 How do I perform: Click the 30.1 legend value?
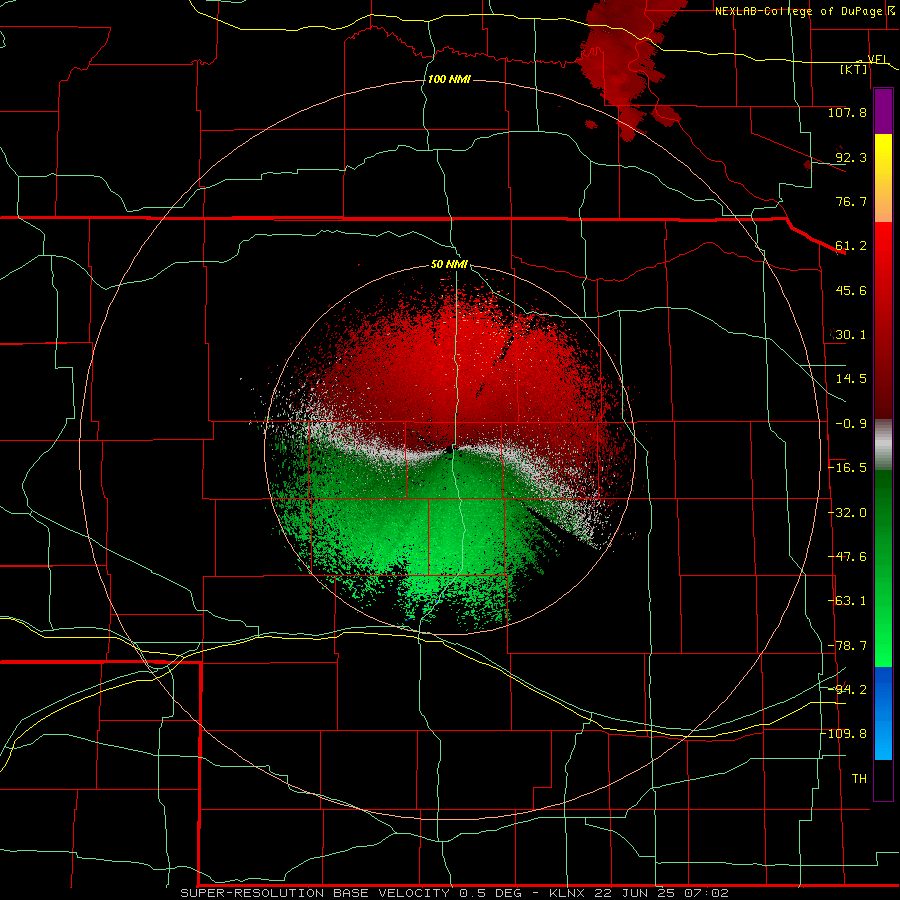click(851, 335)
